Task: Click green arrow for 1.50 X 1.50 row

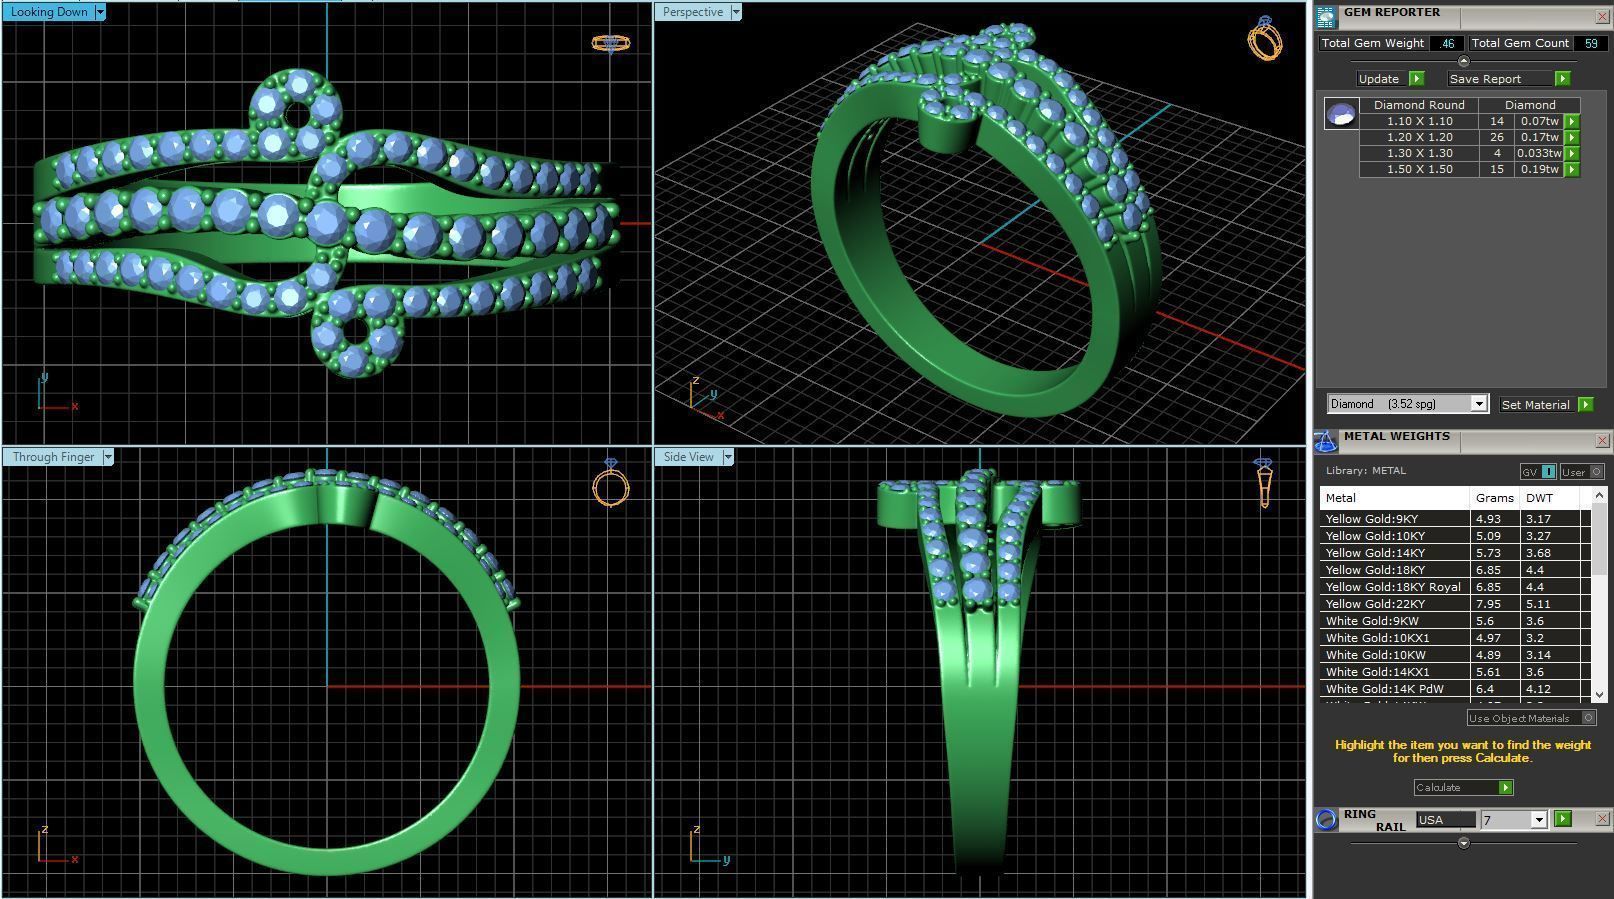Action: point(1572,170)
